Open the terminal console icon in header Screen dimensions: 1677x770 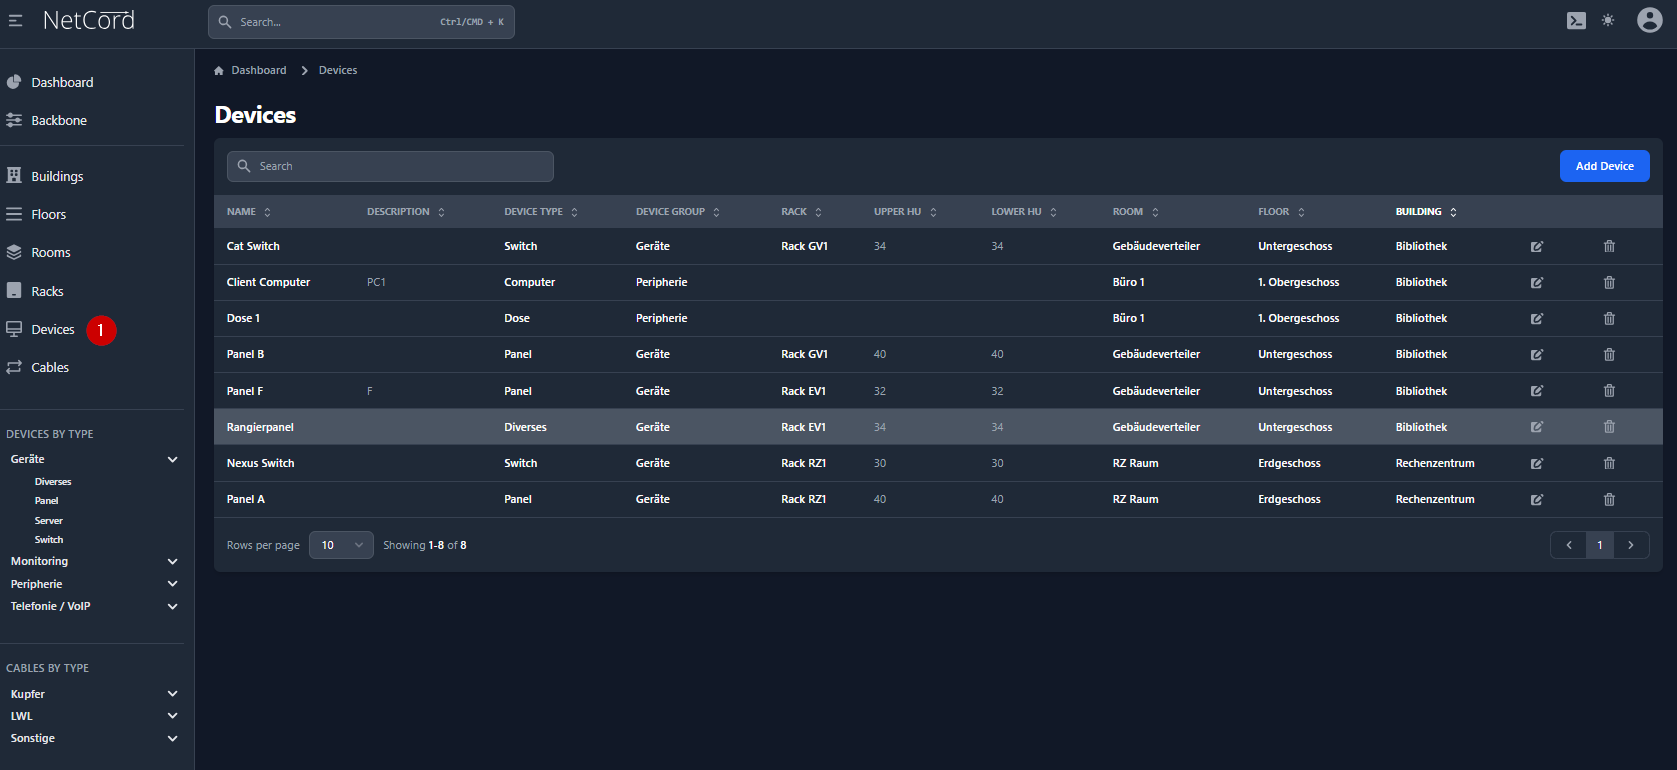(1576, 21)
